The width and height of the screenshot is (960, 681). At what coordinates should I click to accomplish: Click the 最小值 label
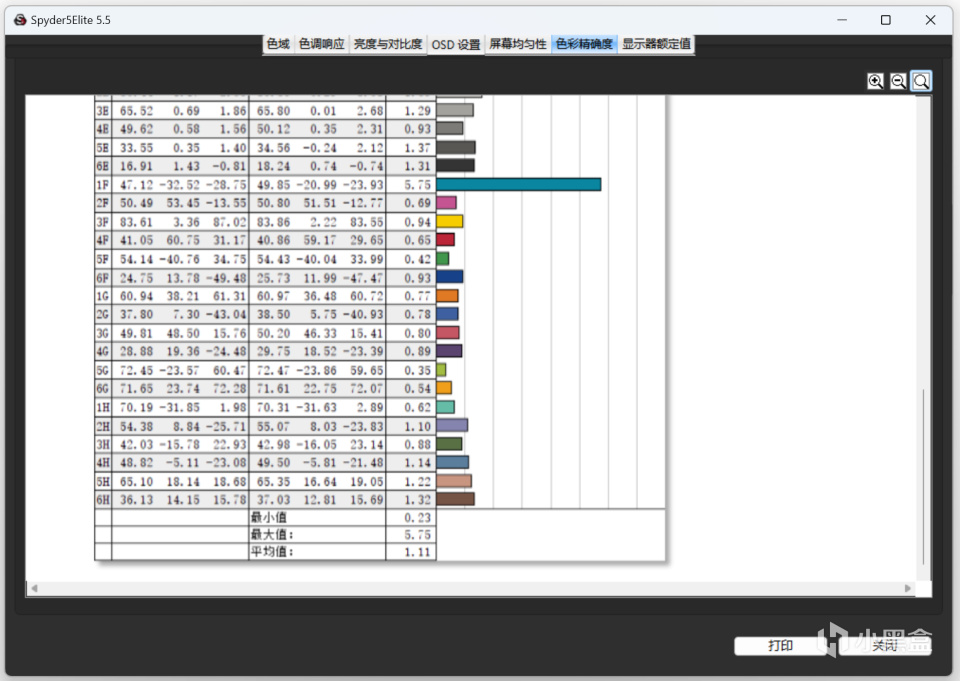pos(268,517)
